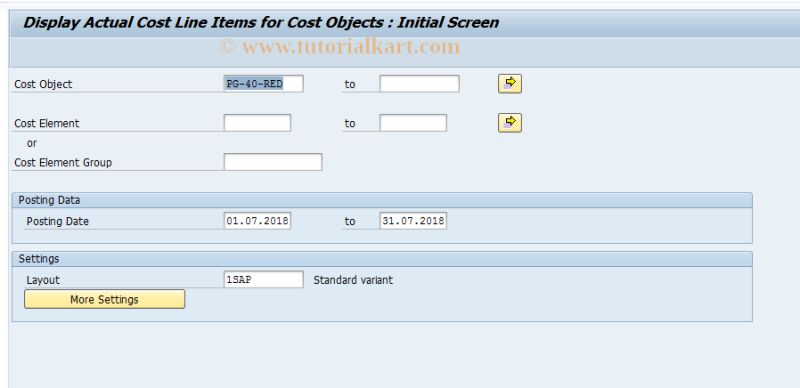
Task: Focus the Cost Element Group field
Action: (273, 162)
